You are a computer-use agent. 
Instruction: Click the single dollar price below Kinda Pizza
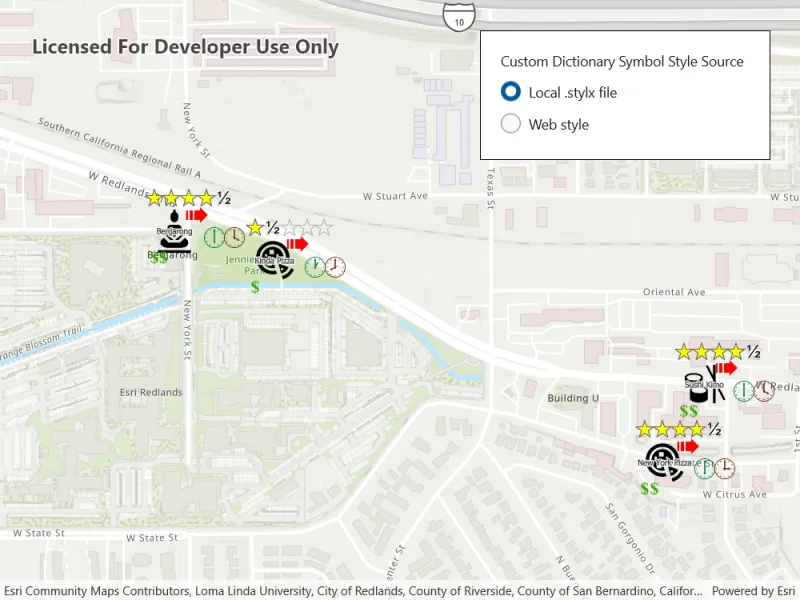tap(255, 287)
